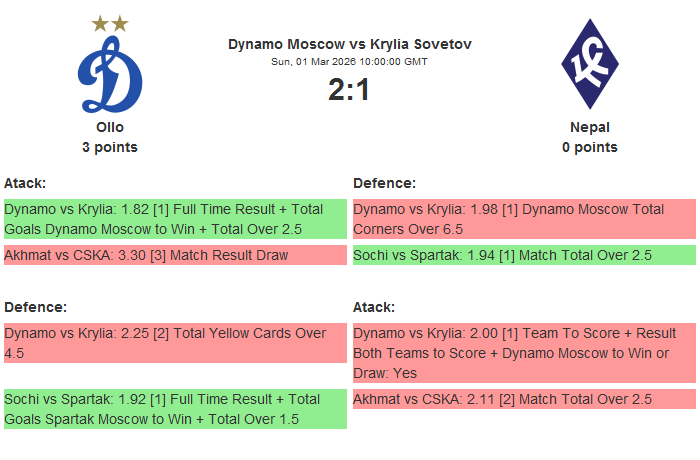This screenshot has width=700, height=460.
Task: Click the Akhmat vs CSKA Match Result Draw bet
Action: (x=175, y=255)
